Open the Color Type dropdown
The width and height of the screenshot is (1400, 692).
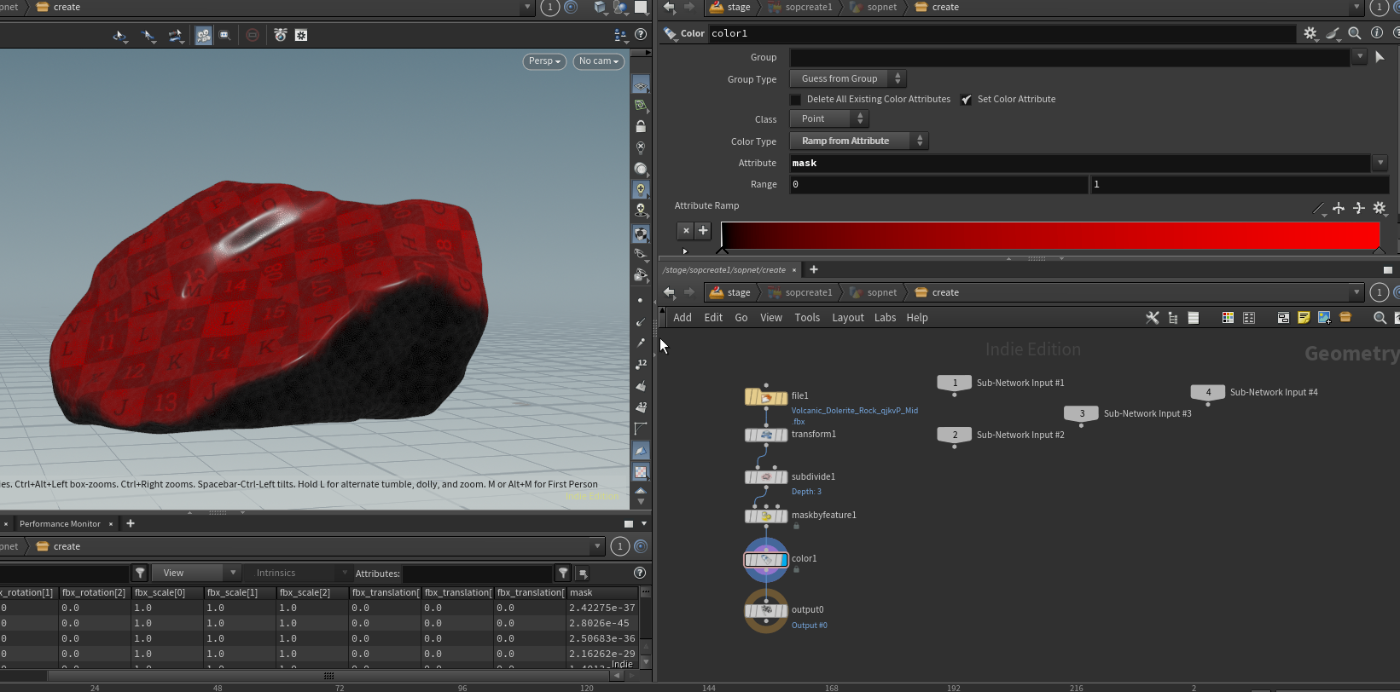859,141
